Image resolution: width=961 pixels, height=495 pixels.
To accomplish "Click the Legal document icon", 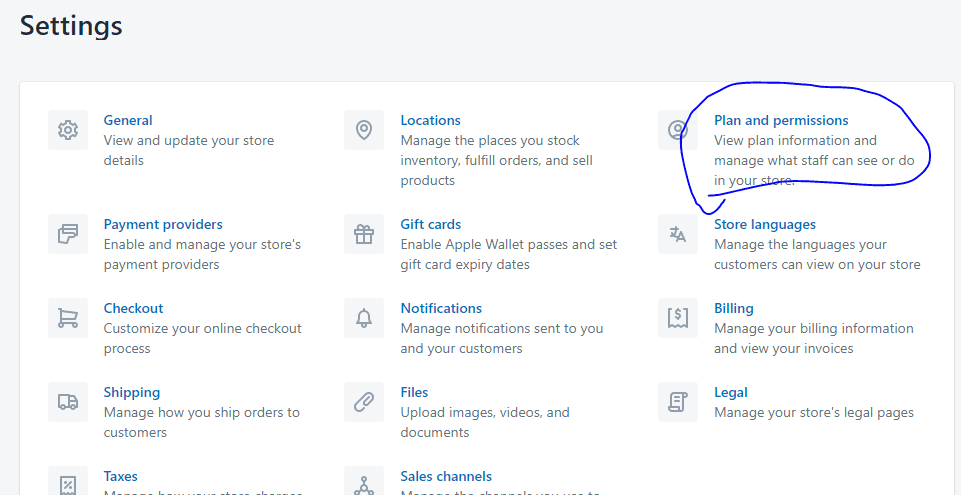I will [678, 402].
